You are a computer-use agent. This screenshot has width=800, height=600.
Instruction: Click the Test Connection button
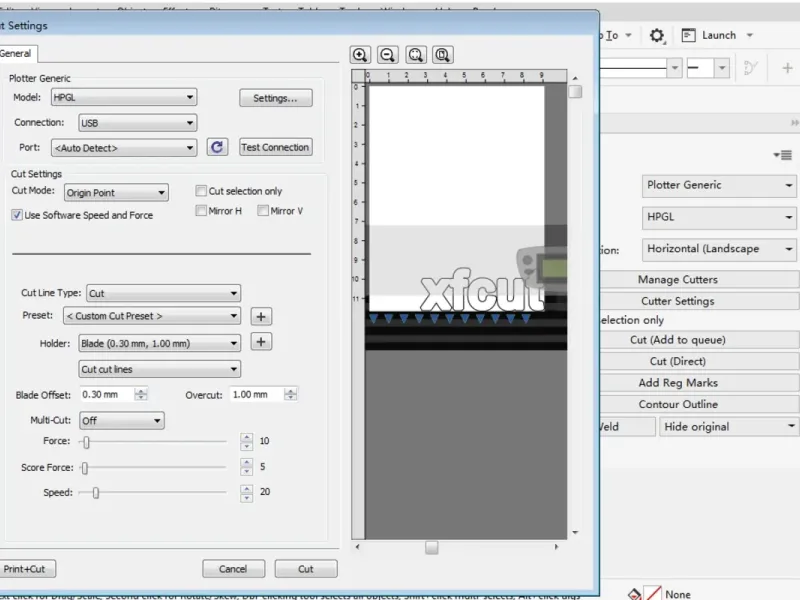(275, 147)
